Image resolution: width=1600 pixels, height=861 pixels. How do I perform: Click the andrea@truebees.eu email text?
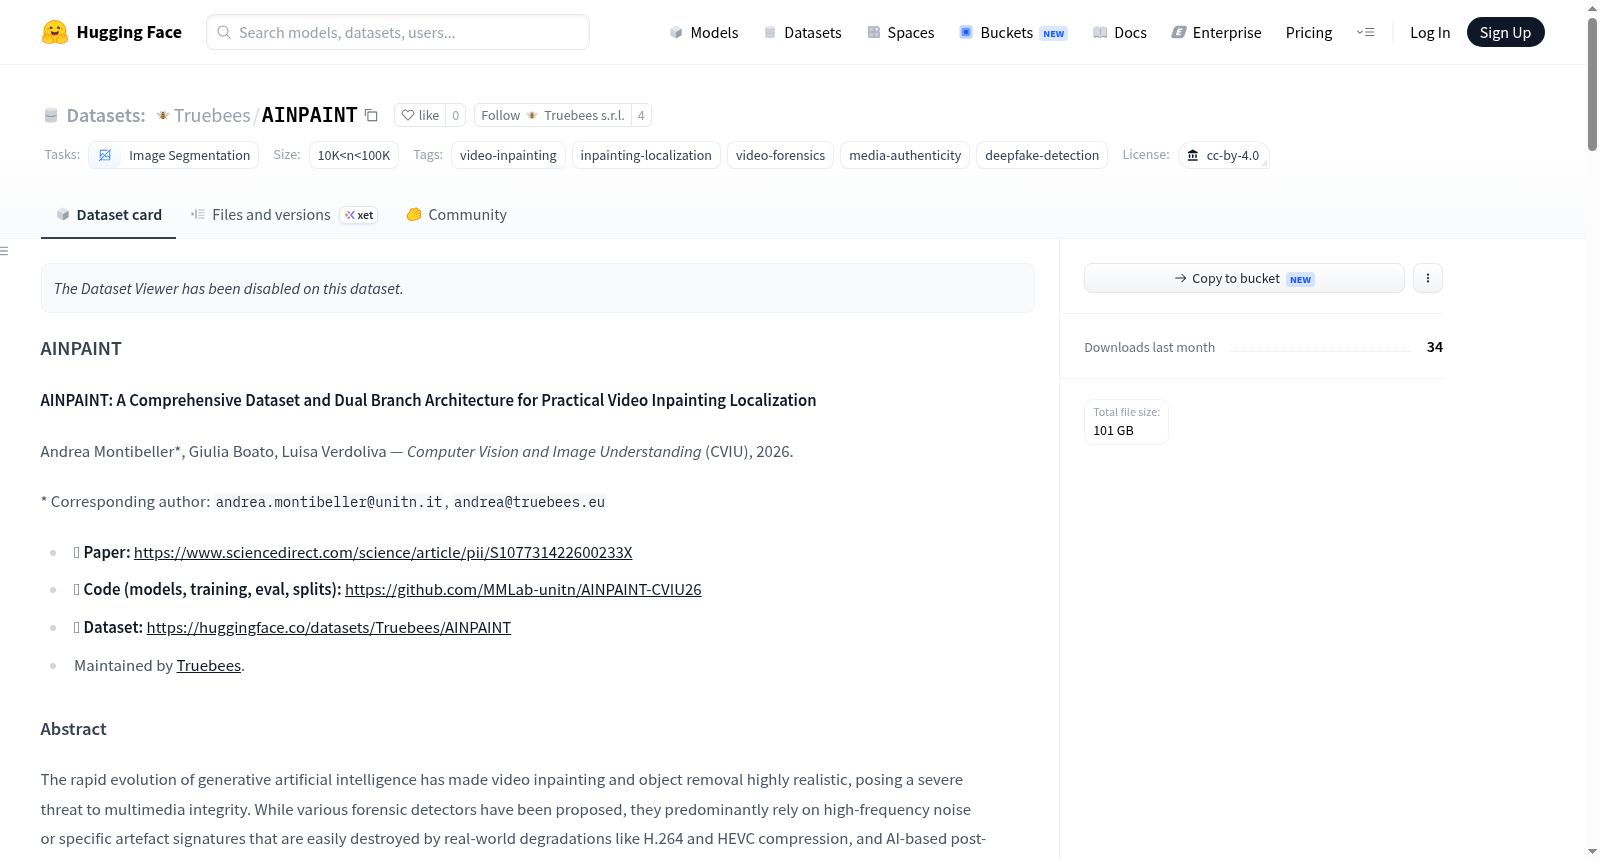coord(529,502)
